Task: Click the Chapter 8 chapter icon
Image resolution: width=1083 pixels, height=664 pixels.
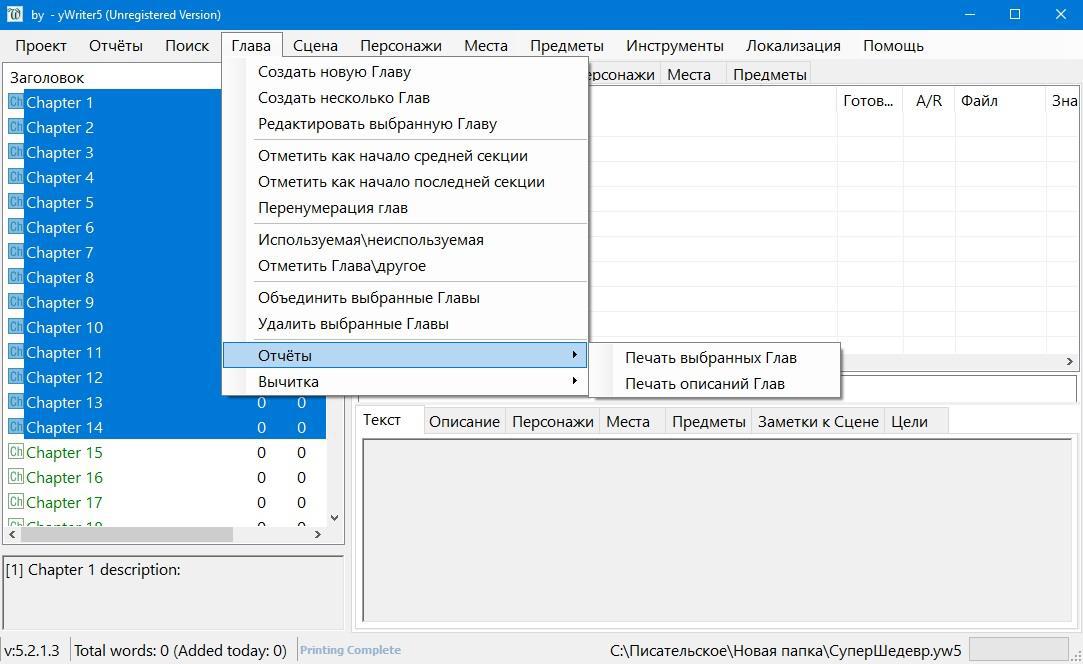Action: [15, 277]
